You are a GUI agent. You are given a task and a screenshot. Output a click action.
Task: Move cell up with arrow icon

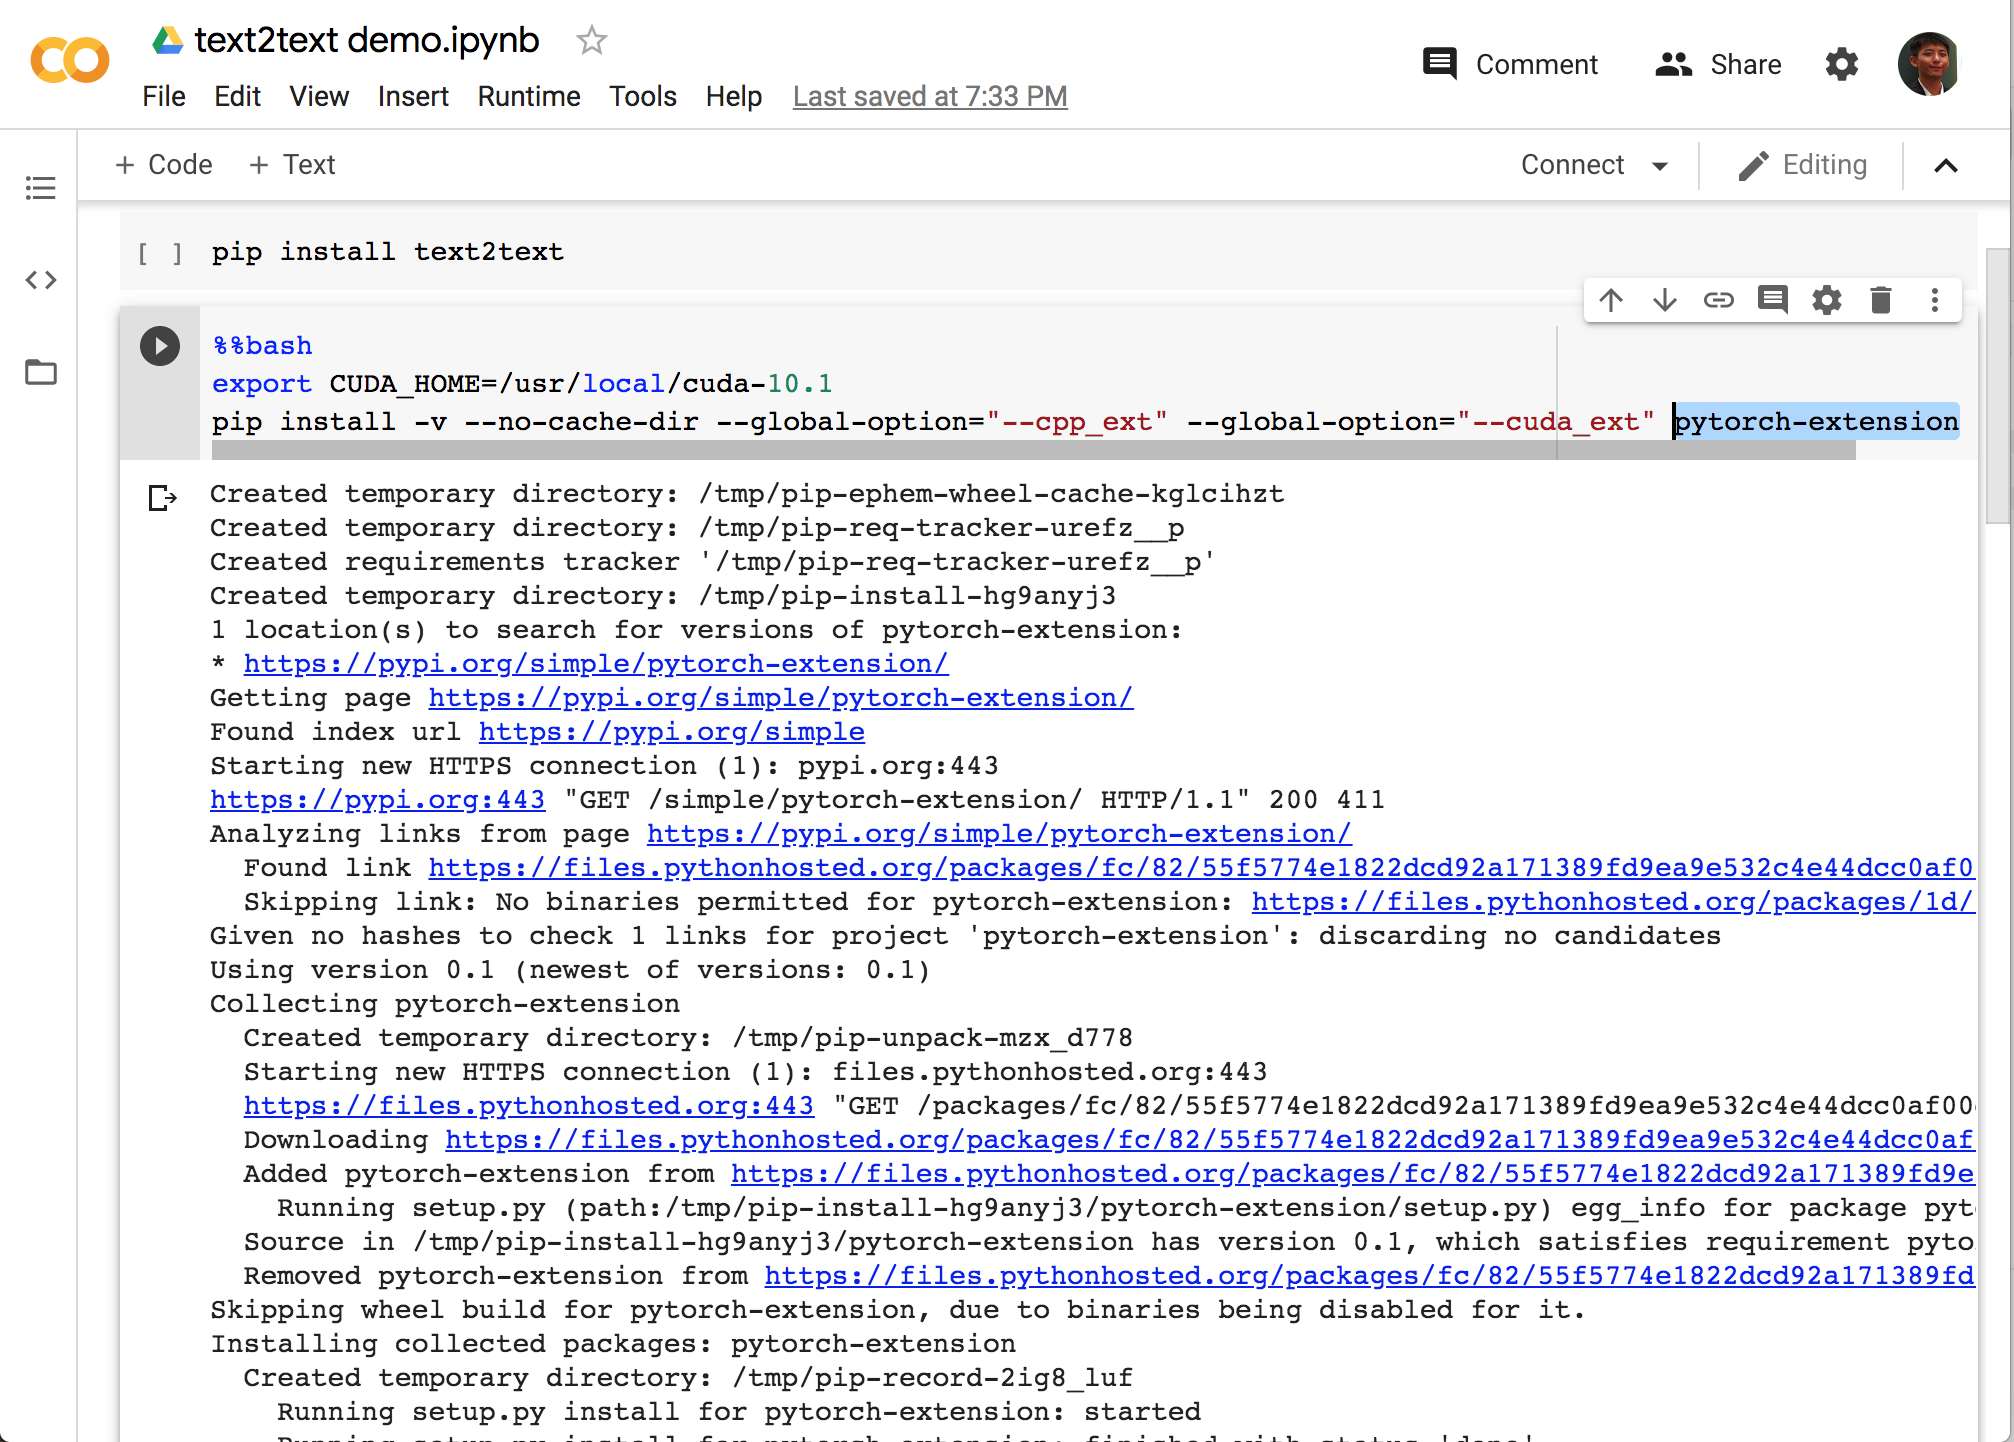point(1610,300)
